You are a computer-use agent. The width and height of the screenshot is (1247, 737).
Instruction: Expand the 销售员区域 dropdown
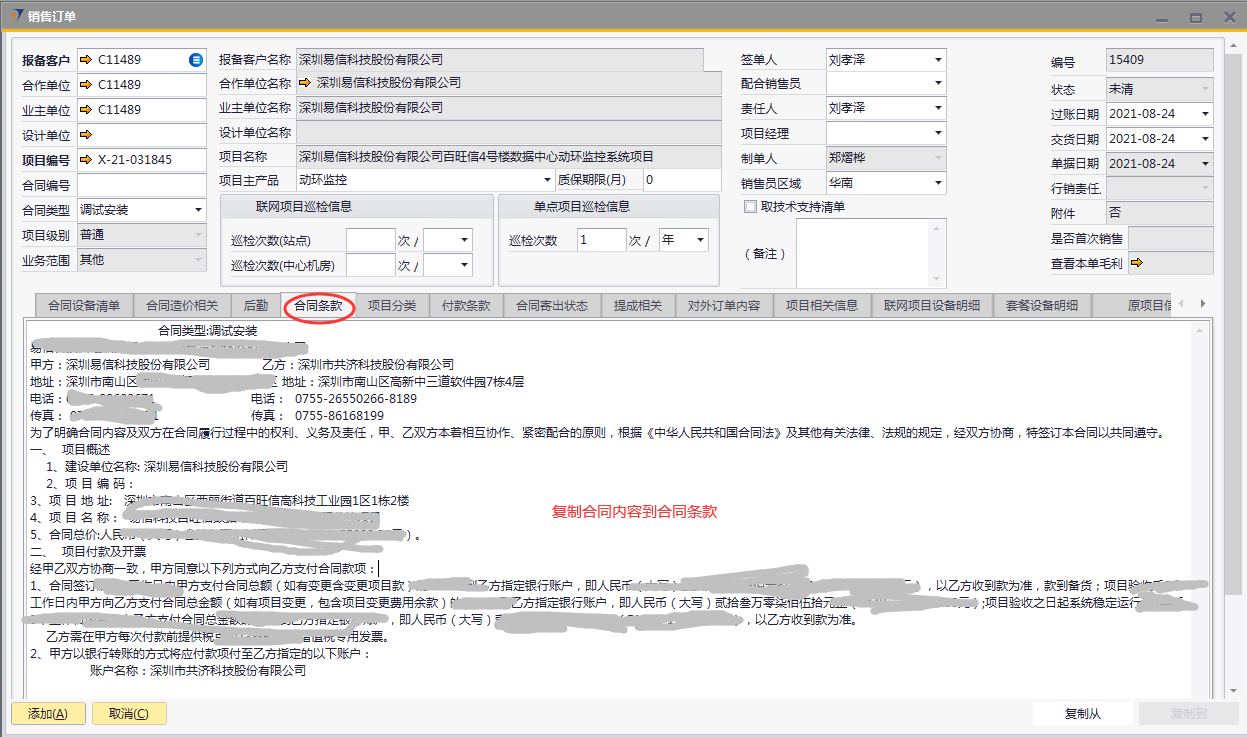937,183
